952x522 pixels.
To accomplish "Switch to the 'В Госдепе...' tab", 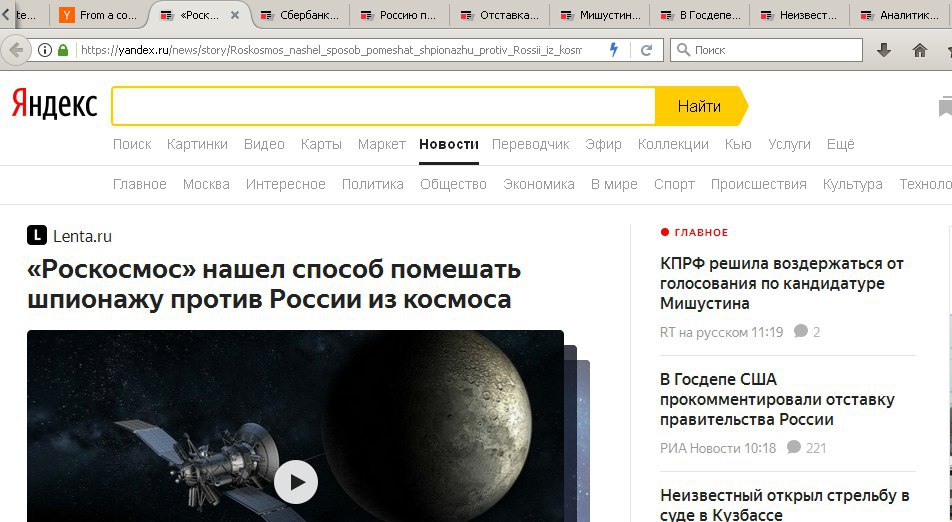I will click(700, 15).
